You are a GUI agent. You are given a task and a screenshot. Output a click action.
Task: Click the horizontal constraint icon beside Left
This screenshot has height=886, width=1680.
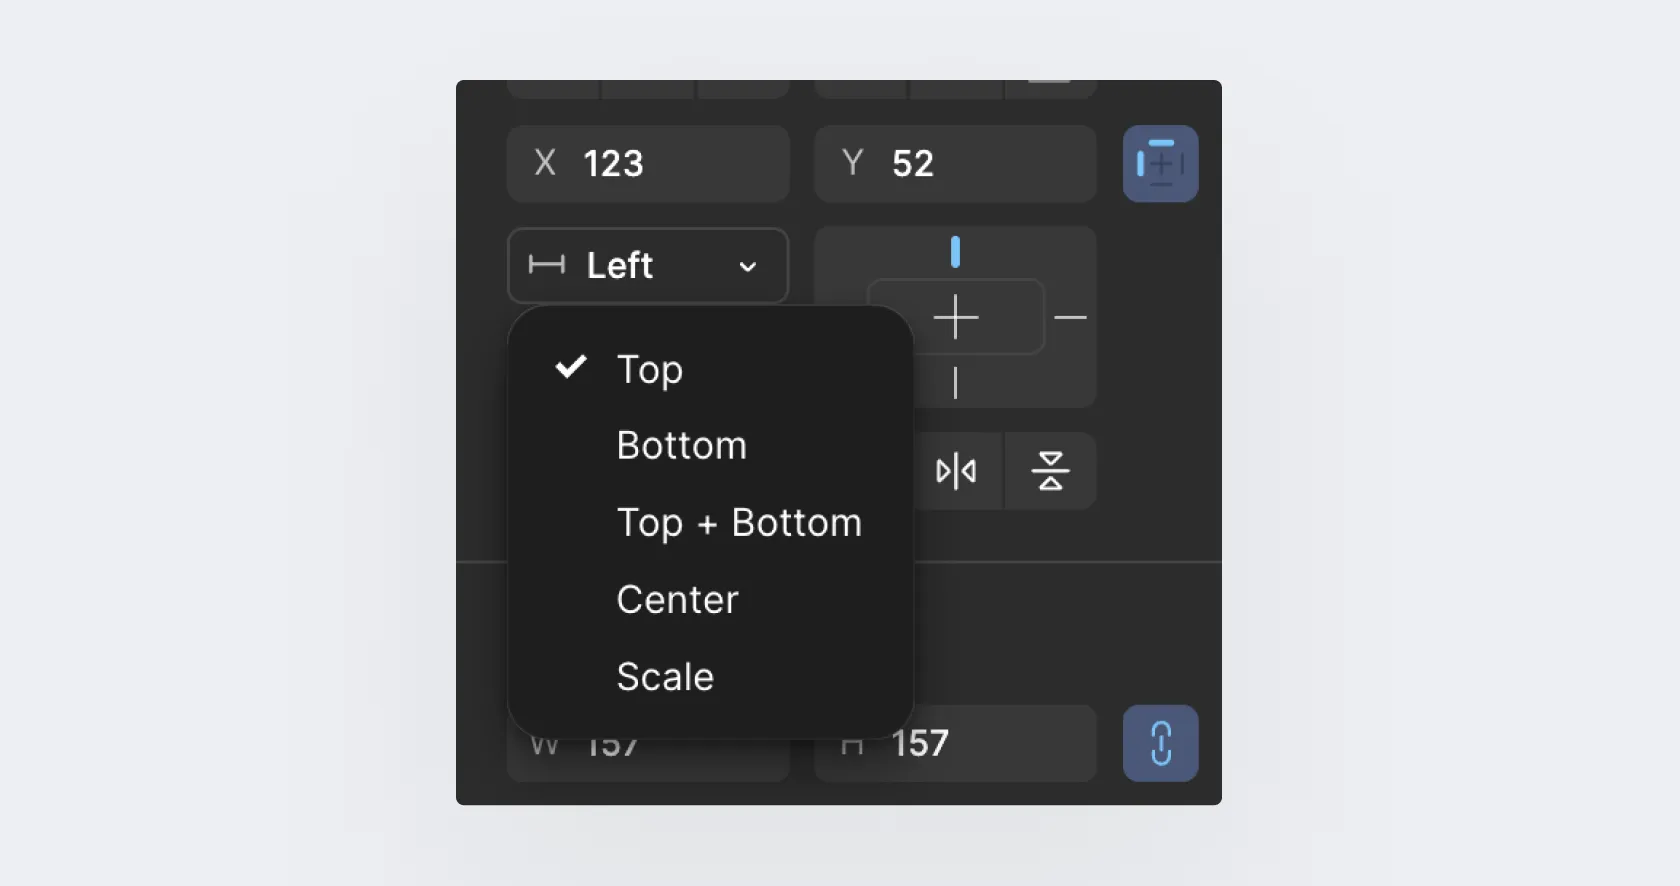pyautogui.click(x=546, y=265)
